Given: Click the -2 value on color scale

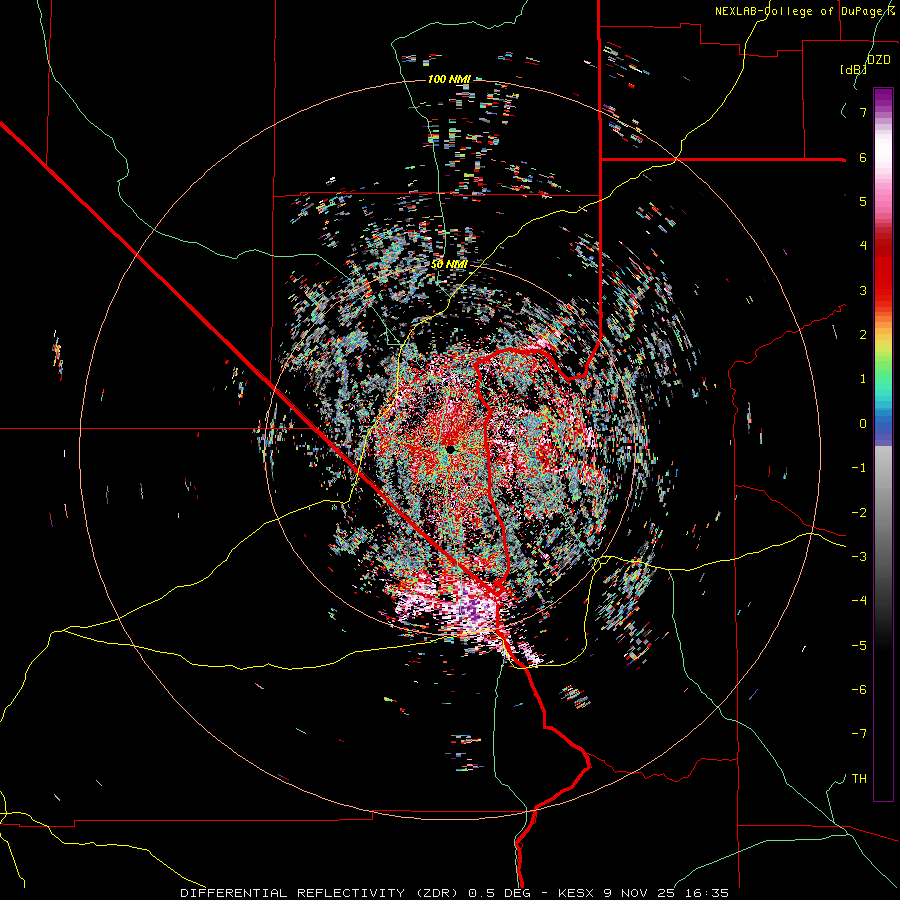Looking at the screenshot, I should click(859, 513).
